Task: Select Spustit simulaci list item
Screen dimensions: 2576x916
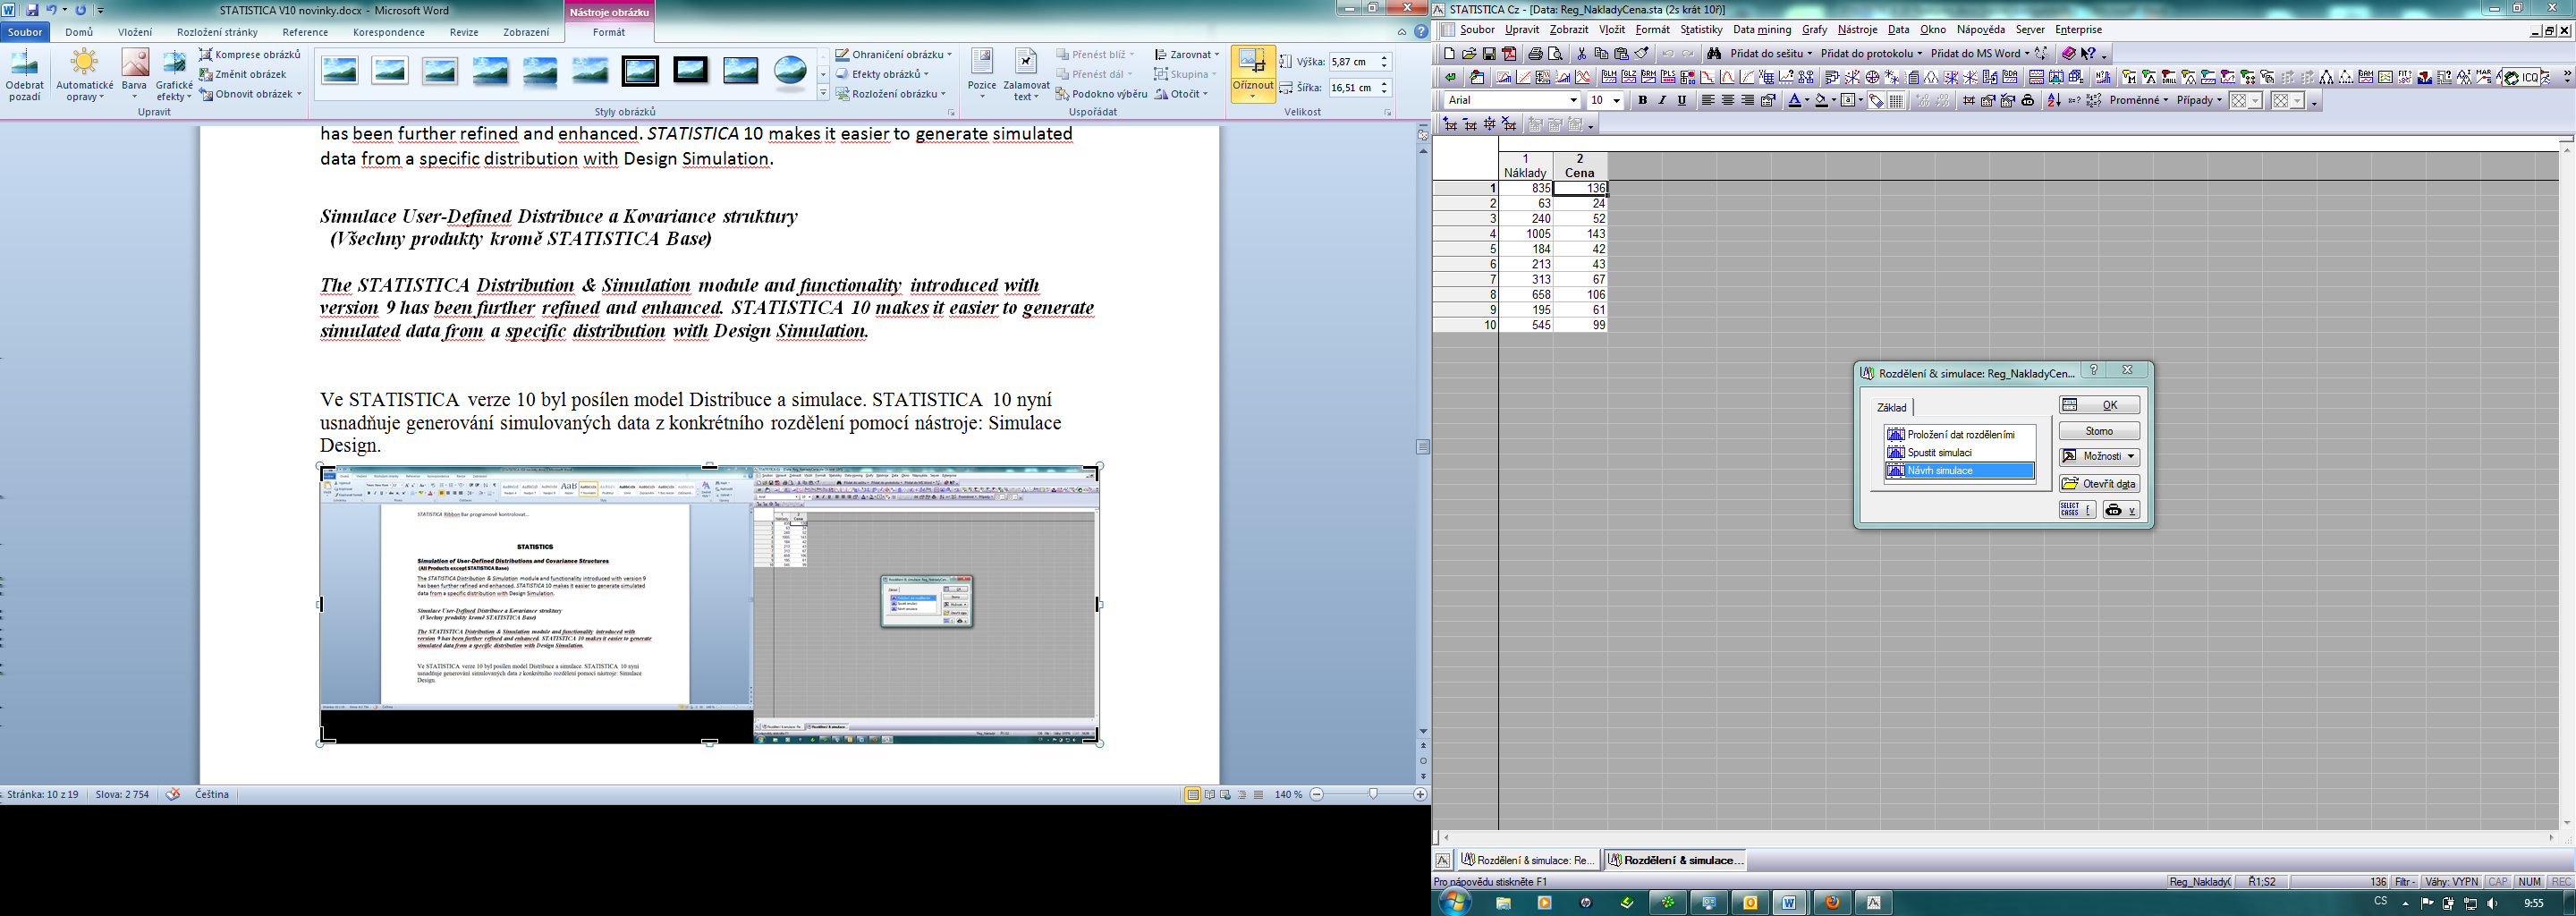Action: click(x=1960, y=453)
